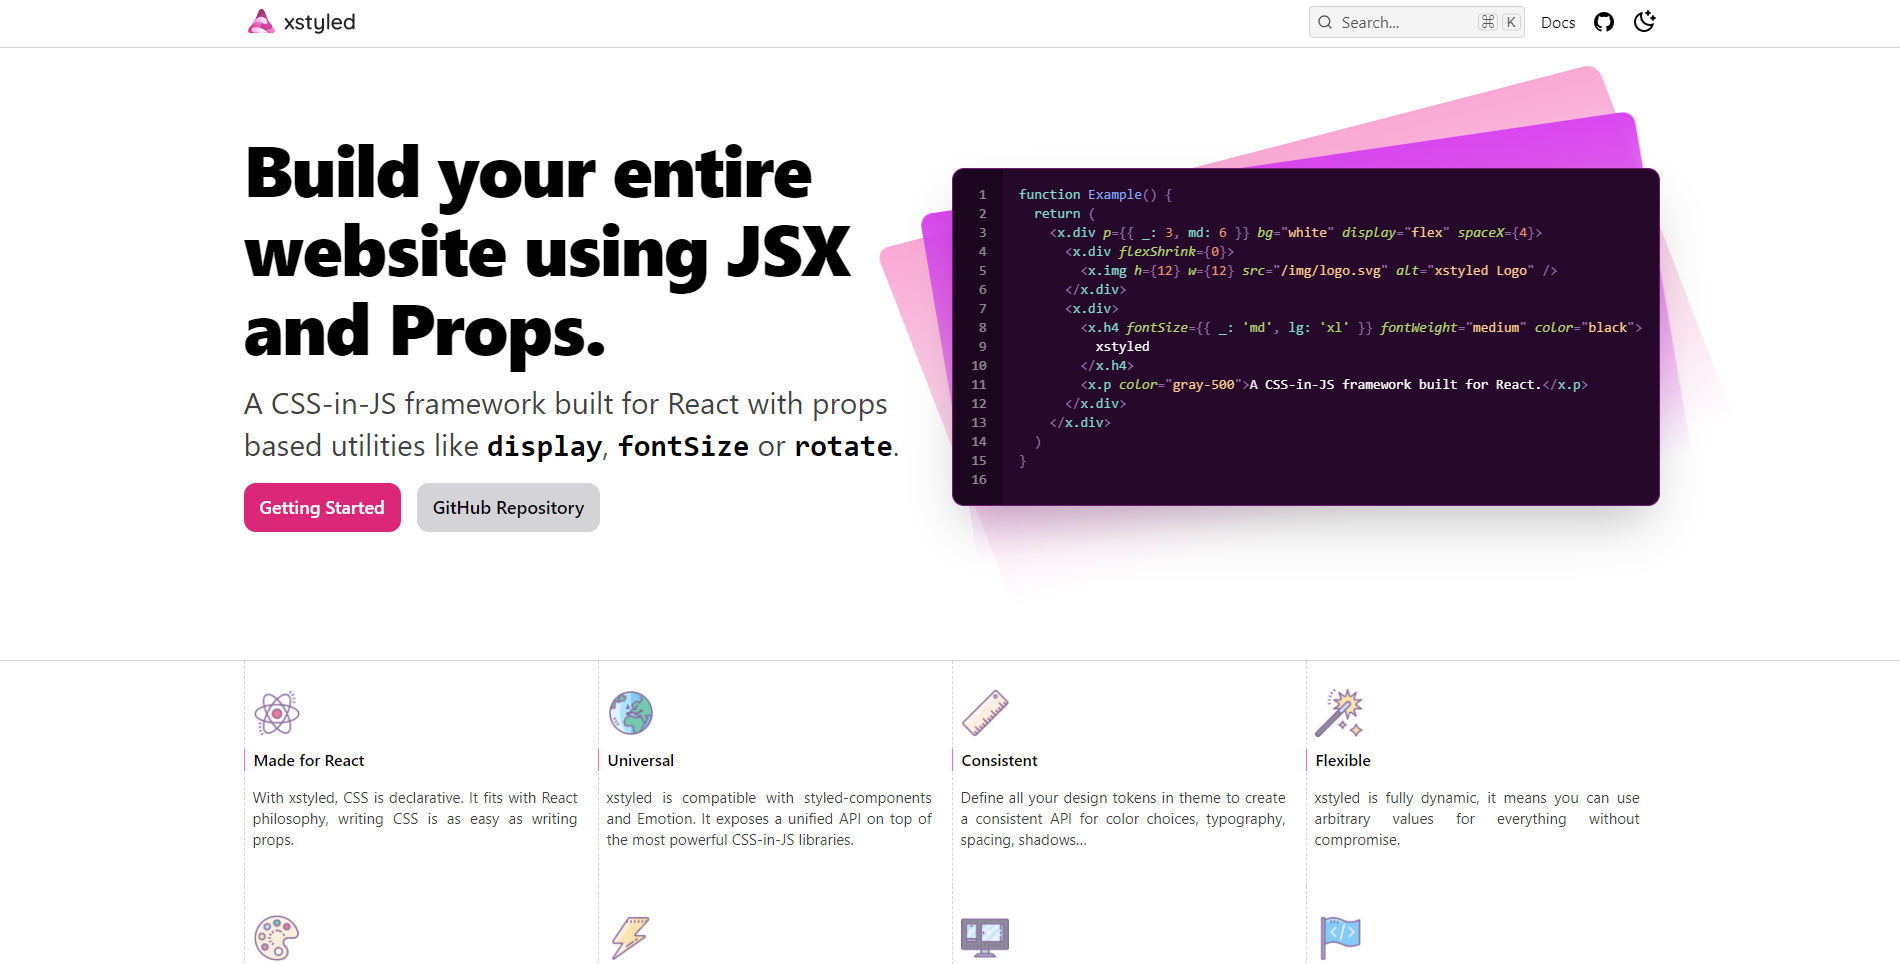Toggle dark mode with the moon icon
The image size is (1900, 964).
(x=1644, y=22)
